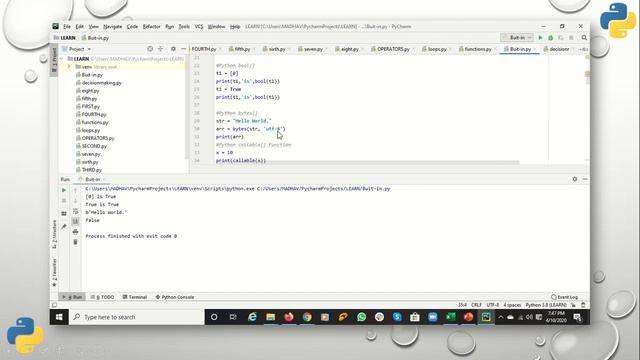This screenshot has width=640, height=360.
Task: Open the Python interpreter selector in the status bar
Action: pos(546,305)
